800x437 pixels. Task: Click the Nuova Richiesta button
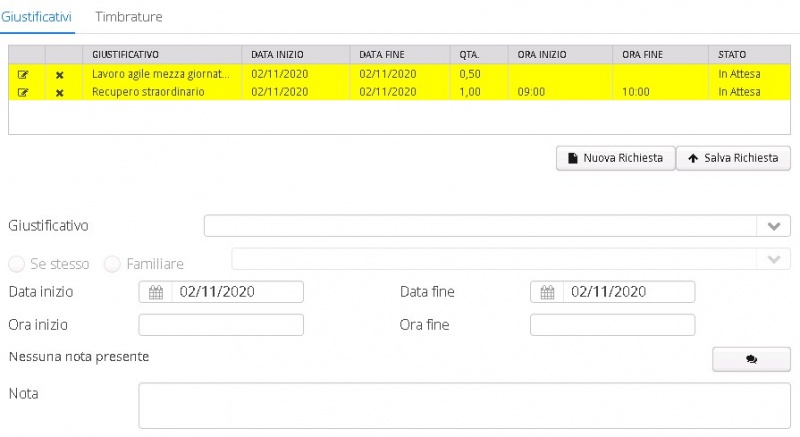pyautogui.click(x=615, y=158)
